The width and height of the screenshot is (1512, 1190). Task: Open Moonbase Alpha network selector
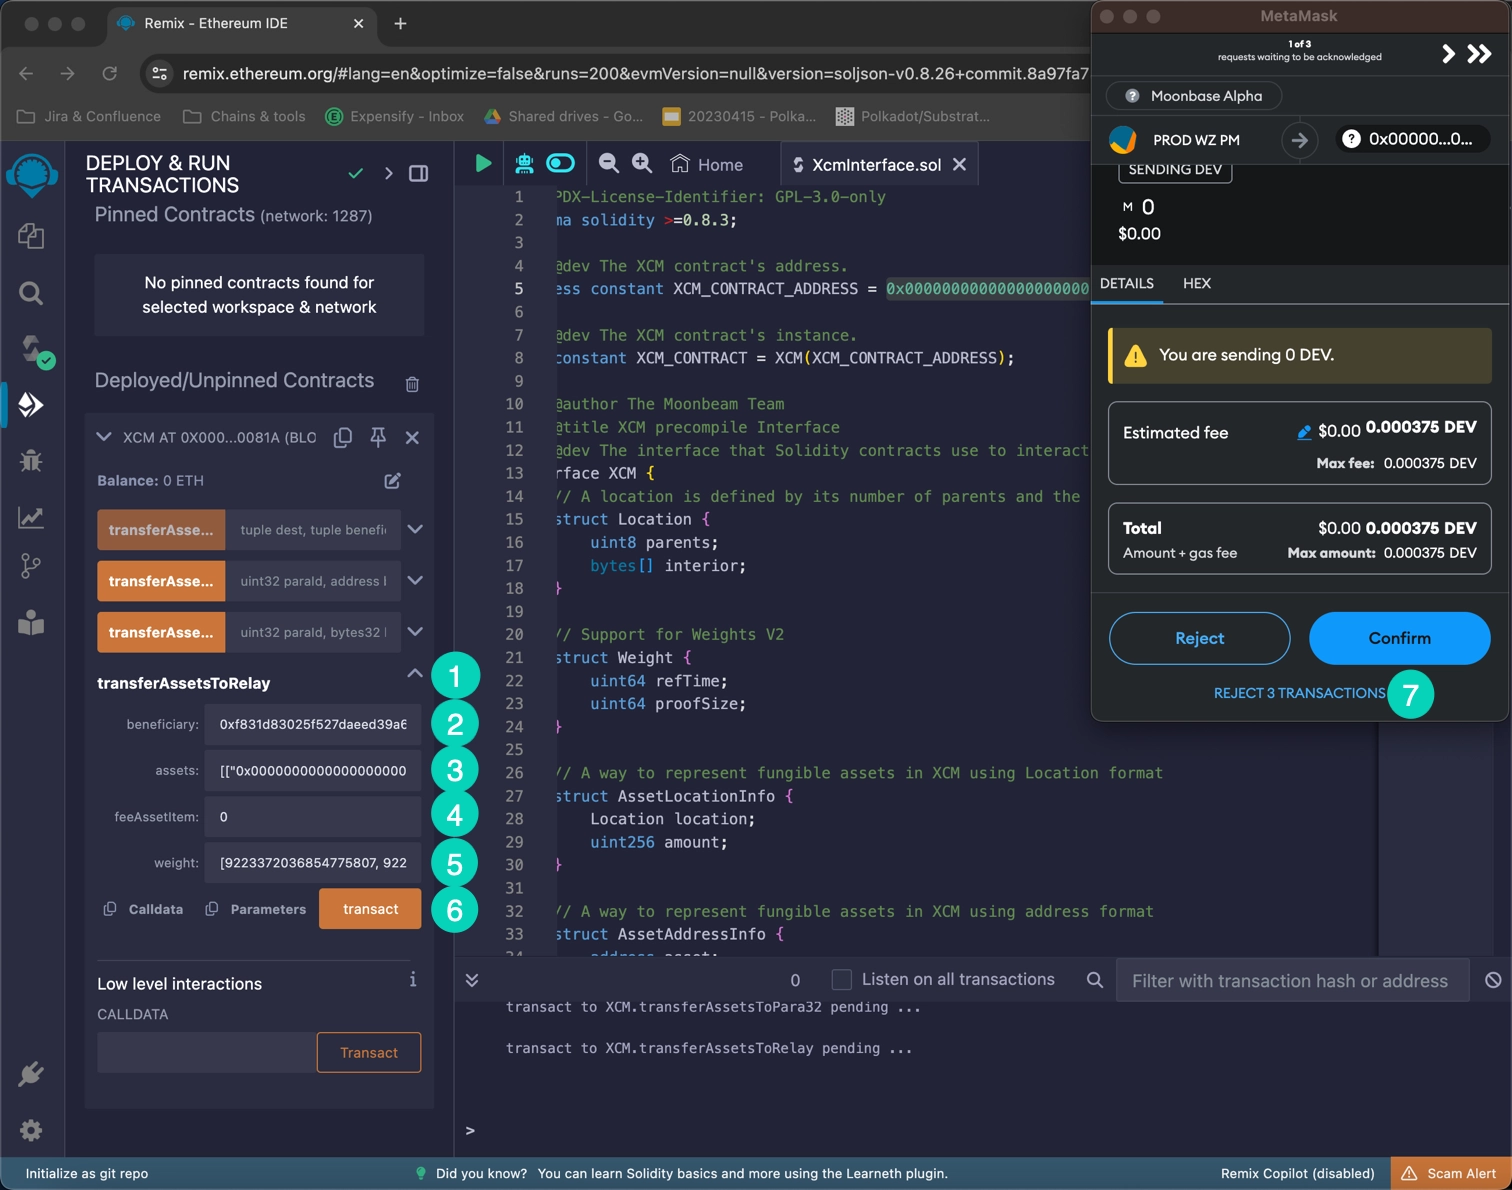pyautogui.click(x=1194, y=96)
